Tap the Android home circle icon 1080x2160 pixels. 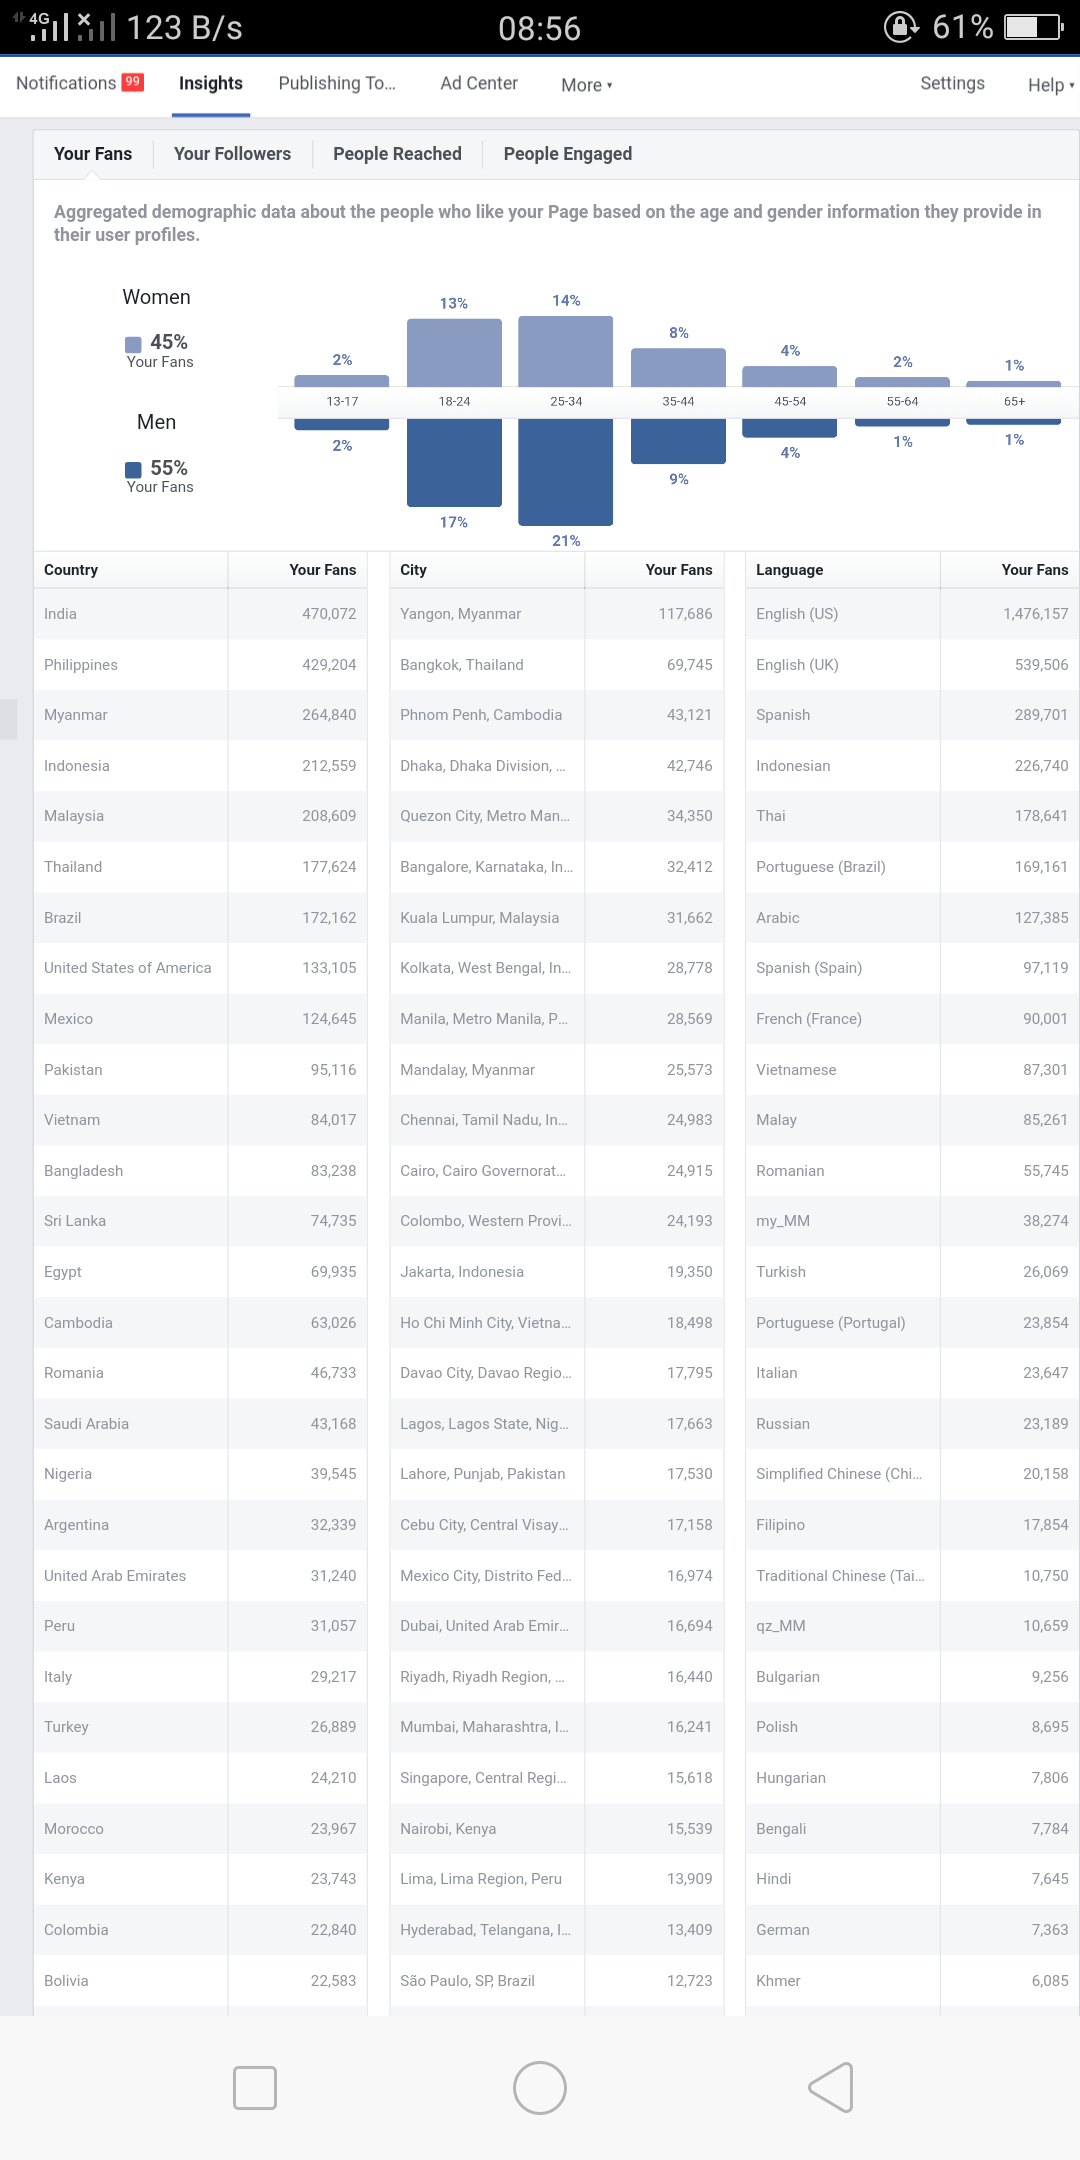pyautogui.click(x=540, y=2087)
